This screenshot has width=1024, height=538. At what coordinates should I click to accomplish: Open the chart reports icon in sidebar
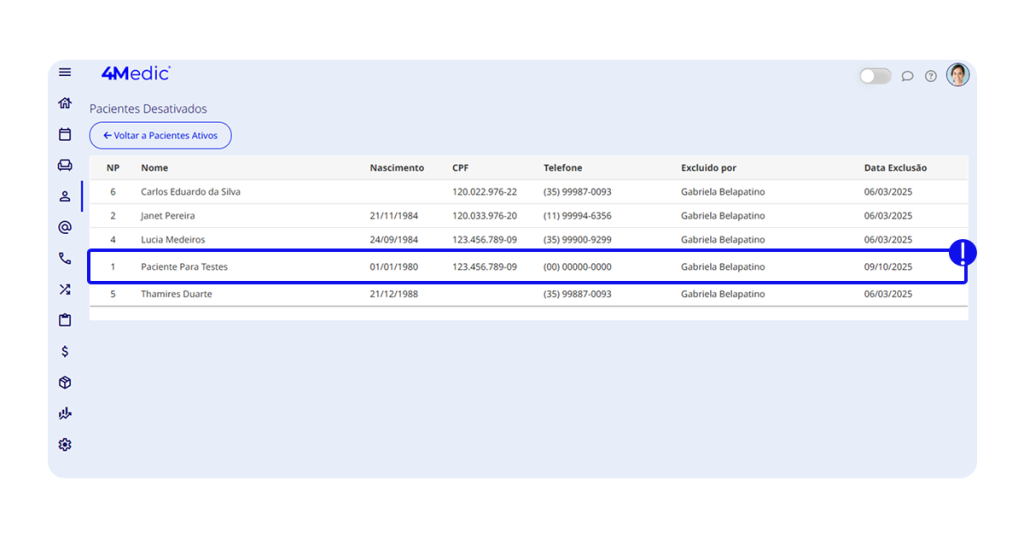(65, 414)
